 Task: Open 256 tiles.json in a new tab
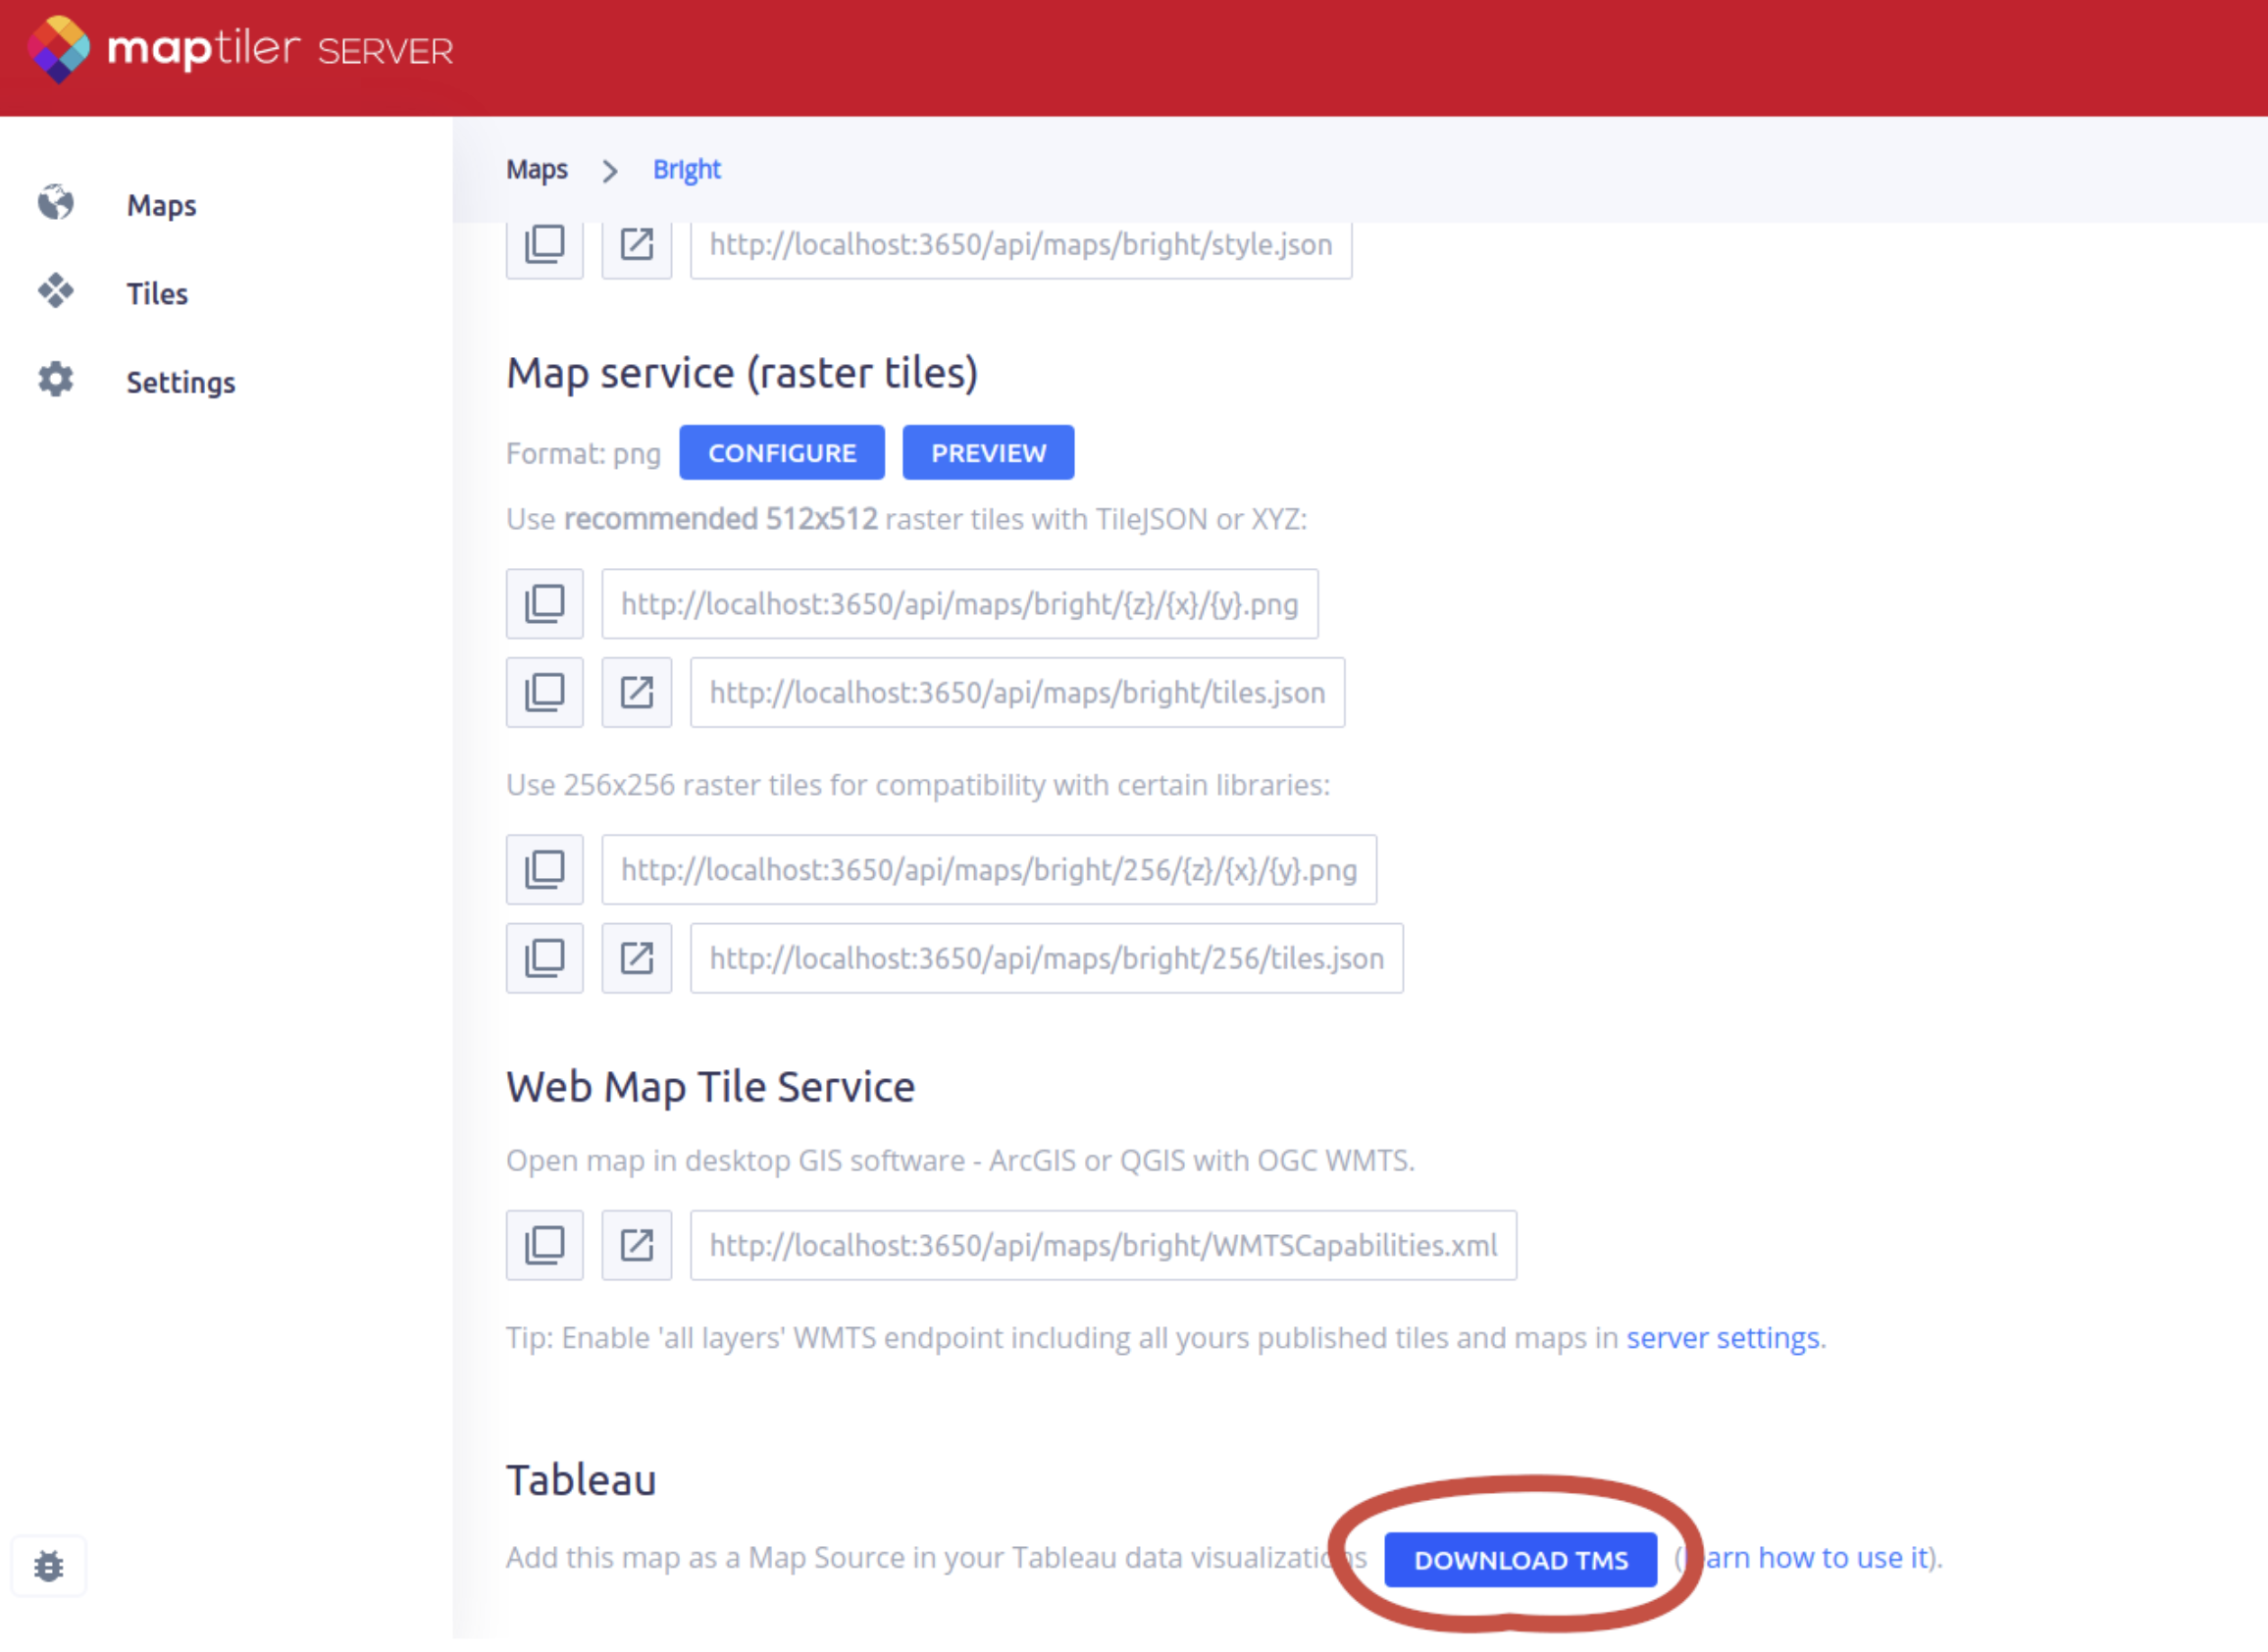pos(636,958)
